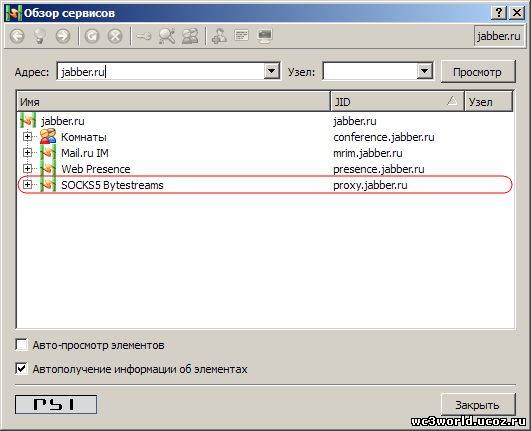Image resolution: width=531 pixels, height=431 pixels.
Task: Click the lightbulb toolbar icon
Action: [40, 36]
